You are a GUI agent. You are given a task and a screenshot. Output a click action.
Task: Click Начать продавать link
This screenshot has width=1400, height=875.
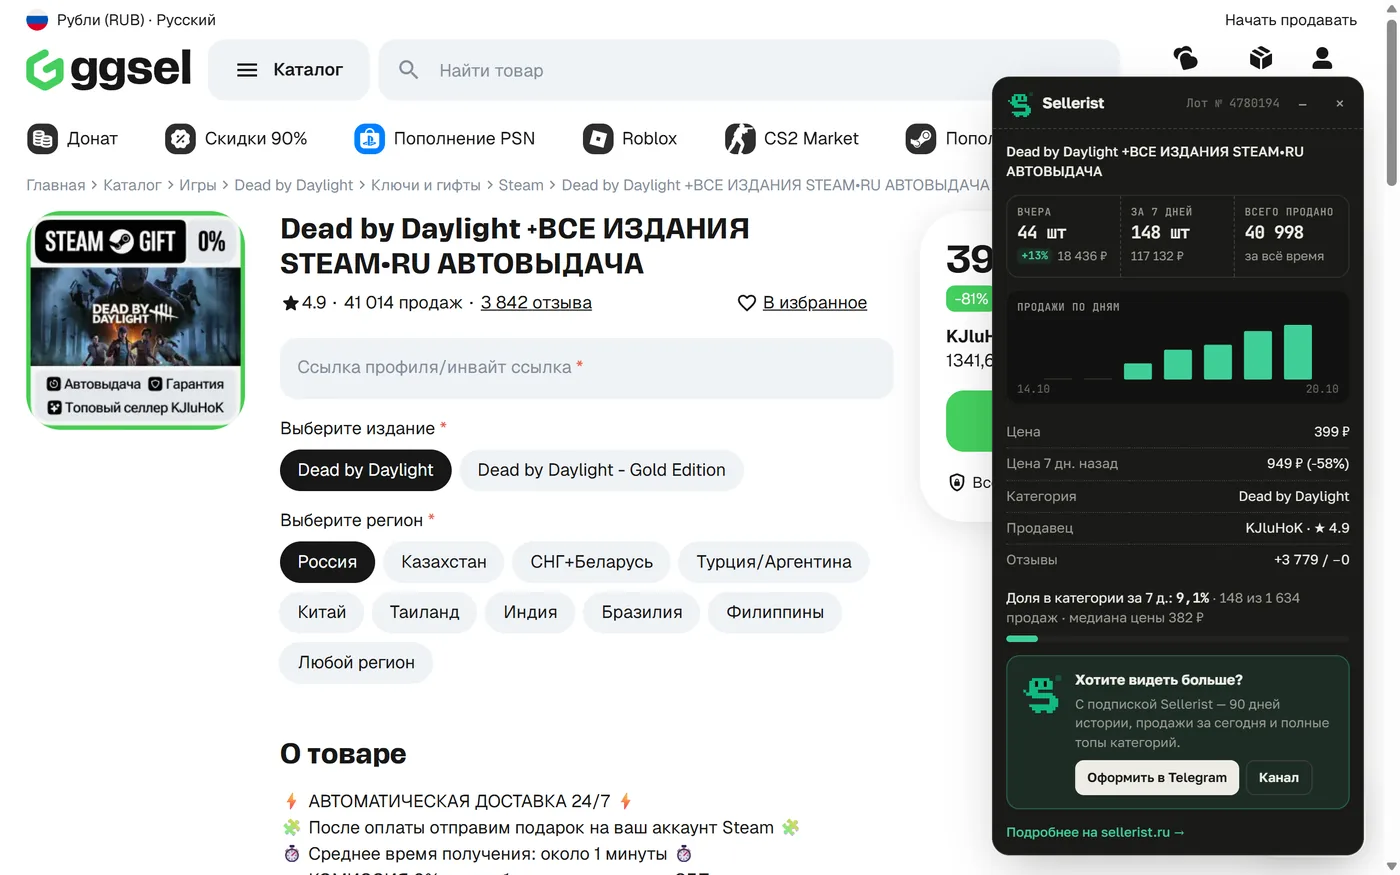[1291, 20]
